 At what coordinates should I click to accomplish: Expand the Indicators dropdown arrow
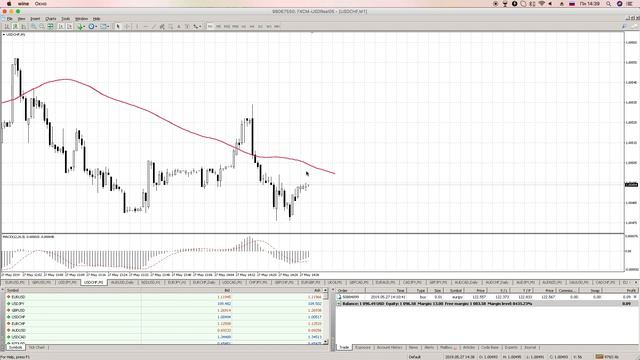click(84, 27)
